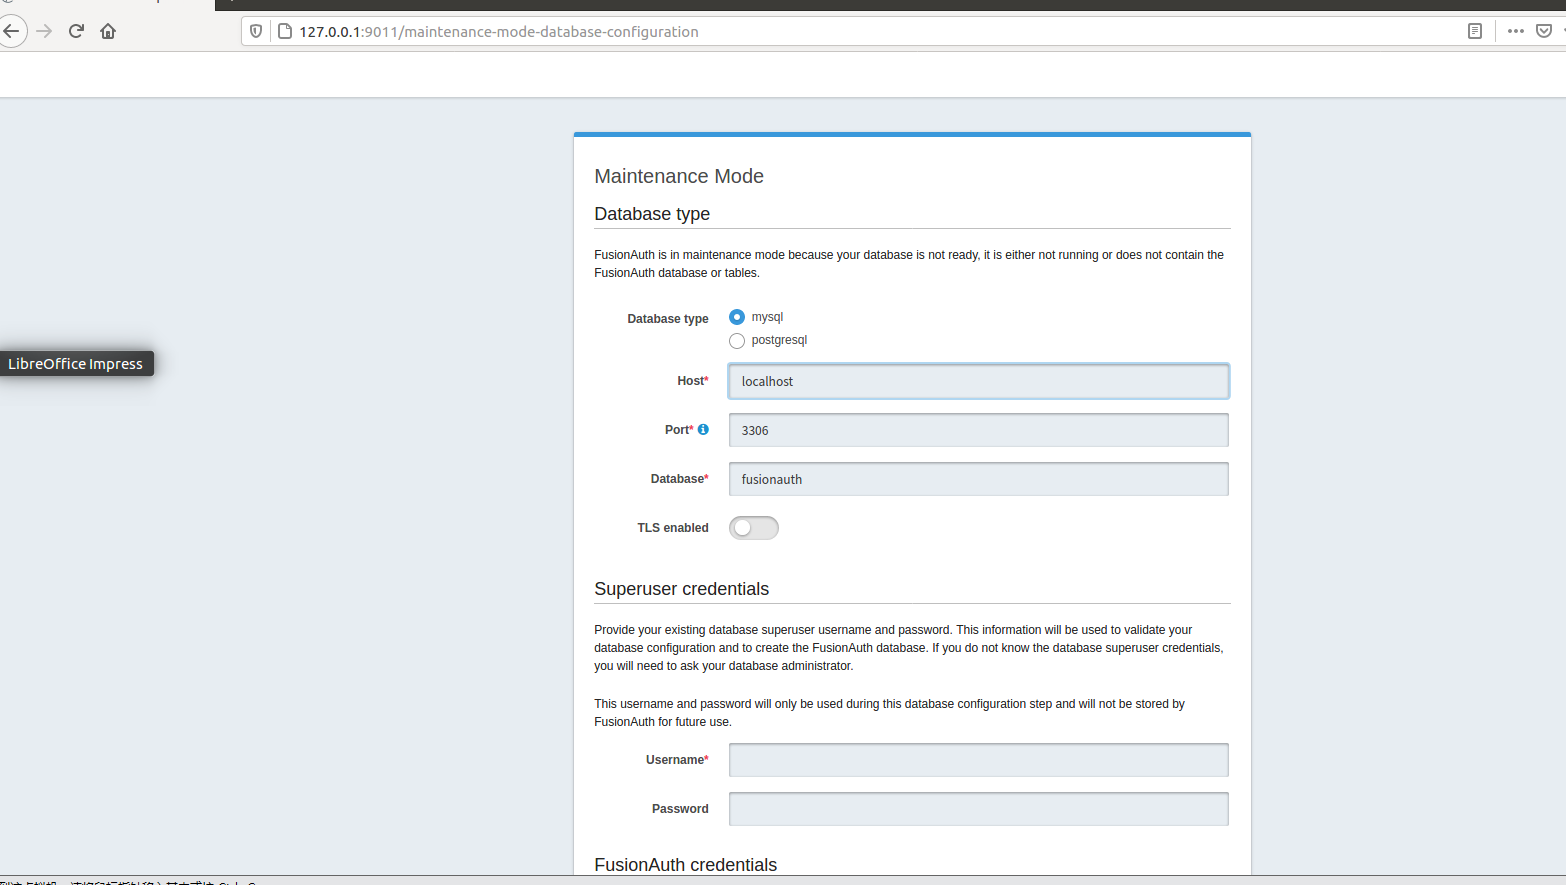This screenshot has width=1566, height=885.
Task: Reload the page with refresh icon
Action: 76,31
